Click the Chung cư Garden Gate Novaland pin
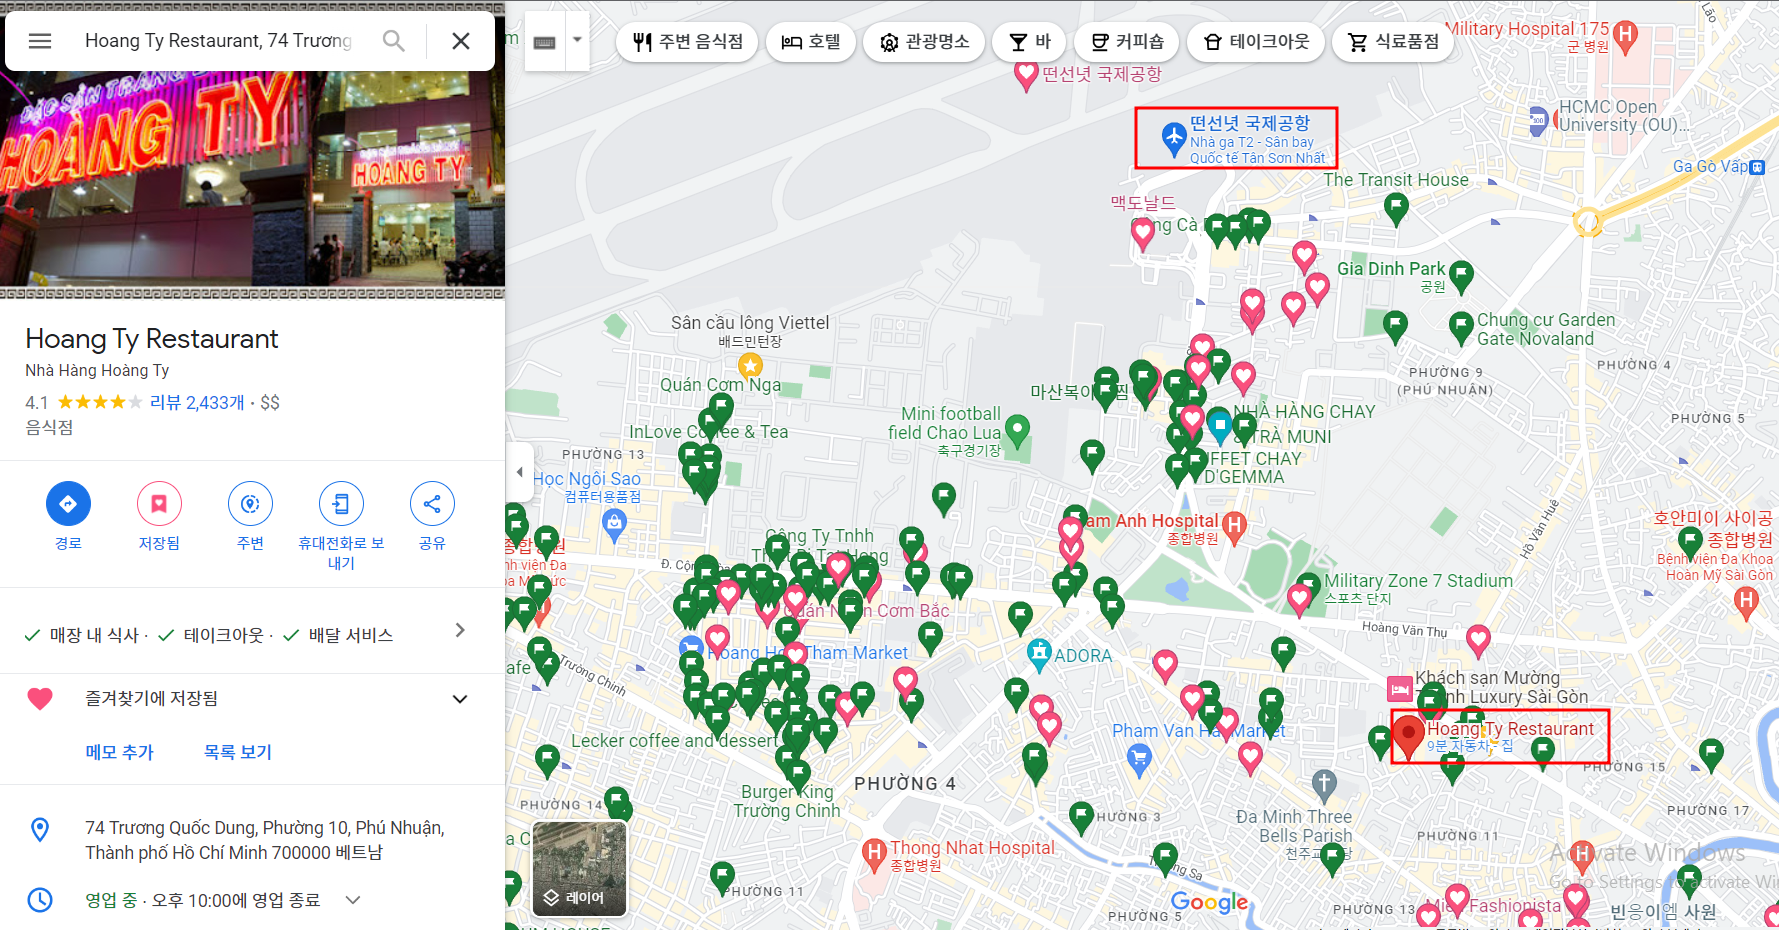The height and width of the screenshot is (930, 1779). coord(1462,327)
